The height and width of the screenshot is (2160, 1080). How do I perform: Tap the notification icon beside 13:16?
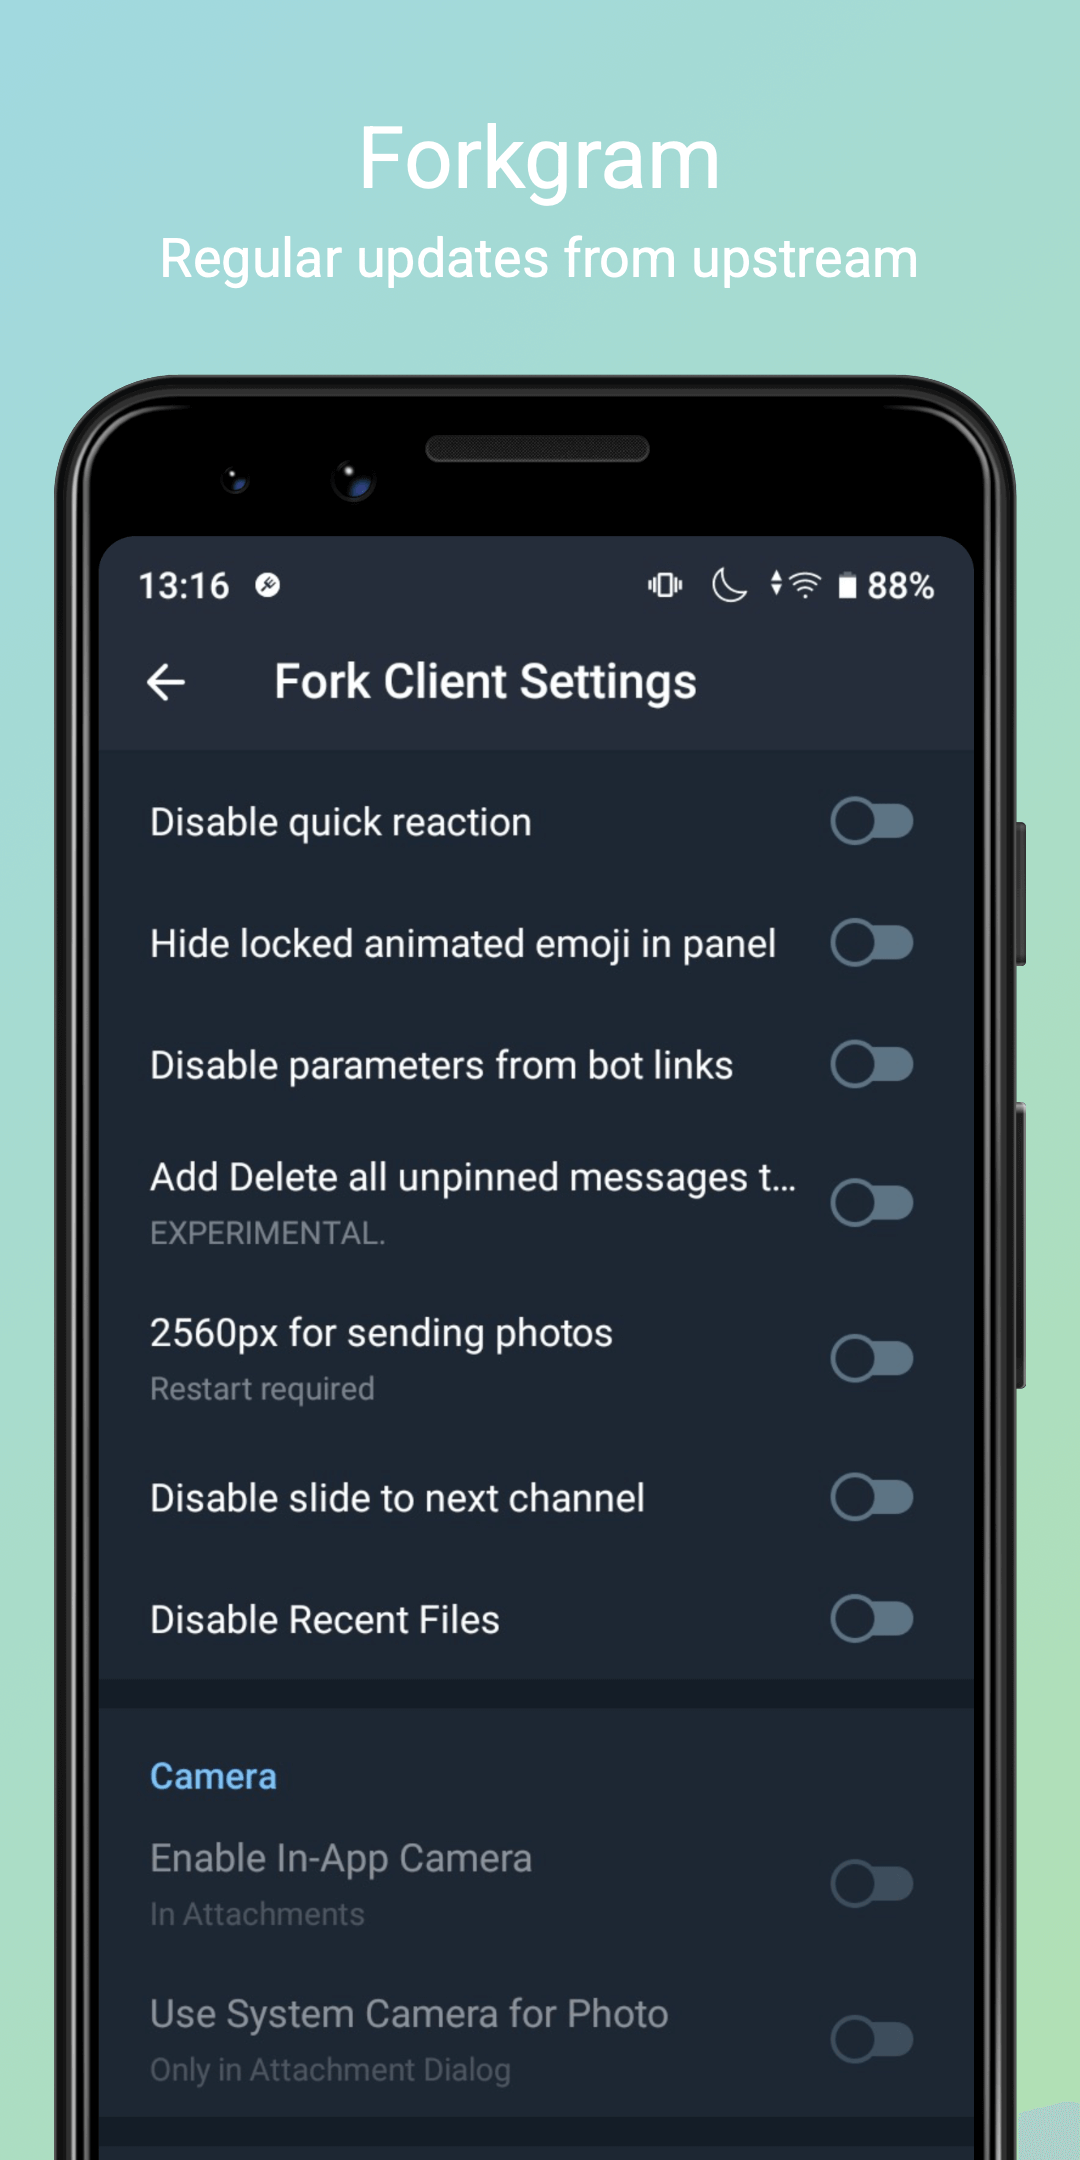click(x=267, y=585)
